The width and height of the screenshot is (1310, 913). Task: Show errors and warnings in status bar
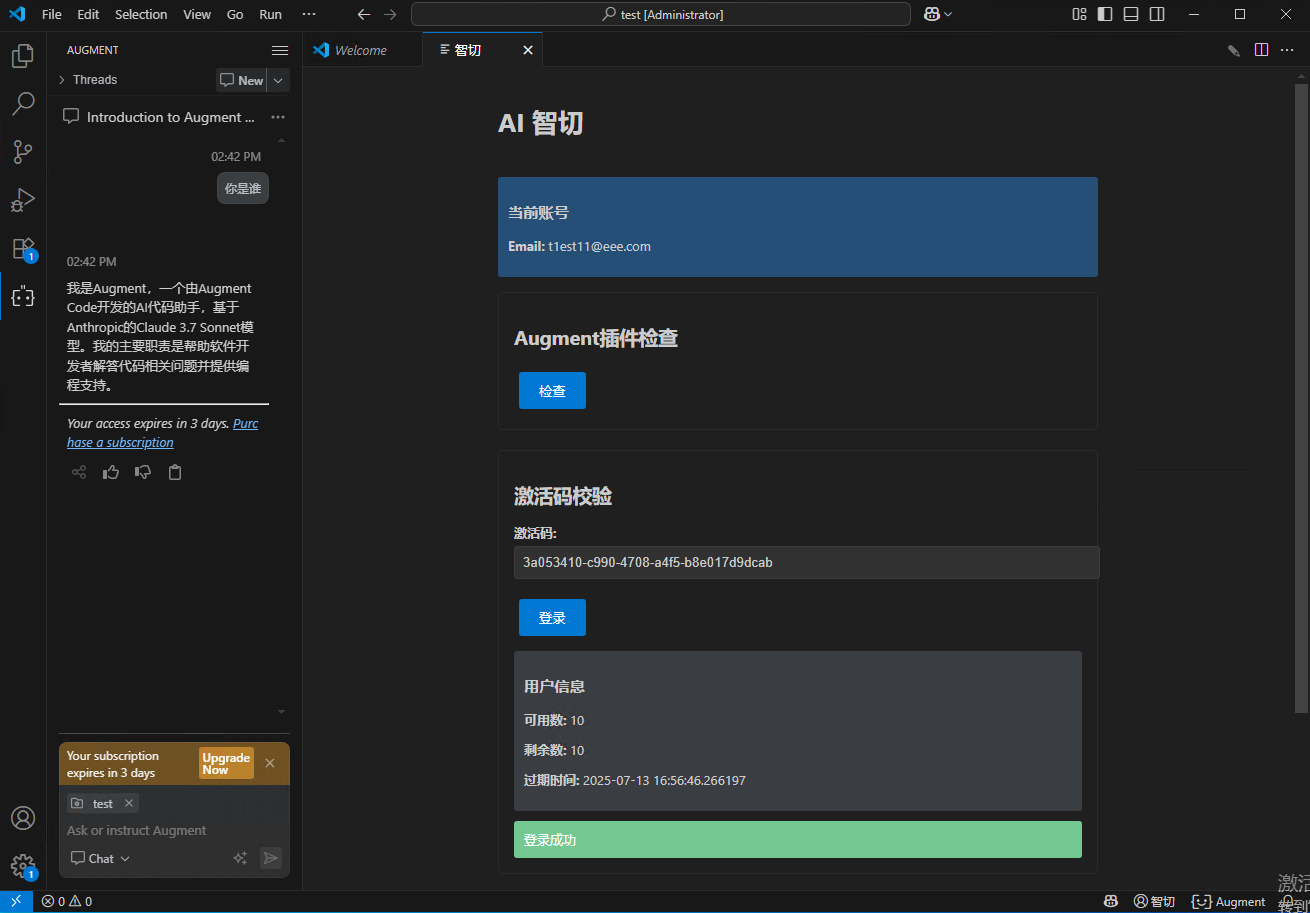pyautogui.click(x=67, y=901)
